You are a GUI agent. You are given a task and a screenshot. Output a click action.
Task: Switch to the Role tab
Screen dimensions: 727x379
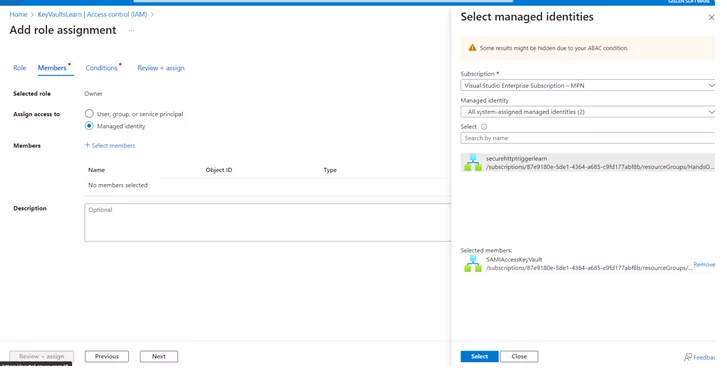[19, 68]
